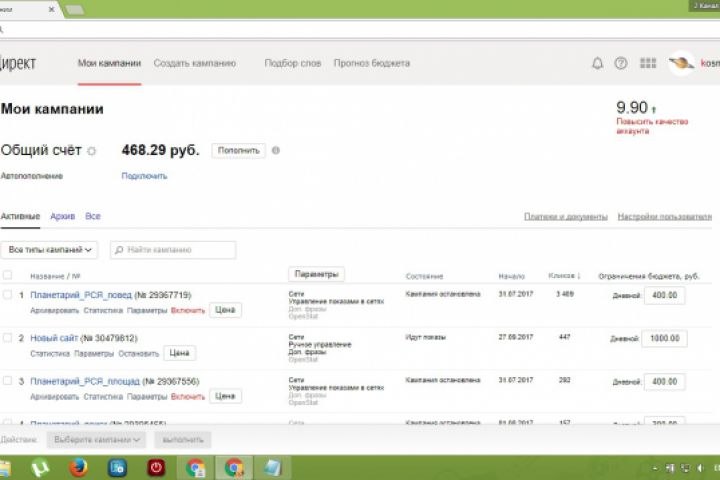Click Статистика for Новый сайт campaign
Image resolution: width=720 pixels, height=480 pixels.
click(x=50, y=354)
